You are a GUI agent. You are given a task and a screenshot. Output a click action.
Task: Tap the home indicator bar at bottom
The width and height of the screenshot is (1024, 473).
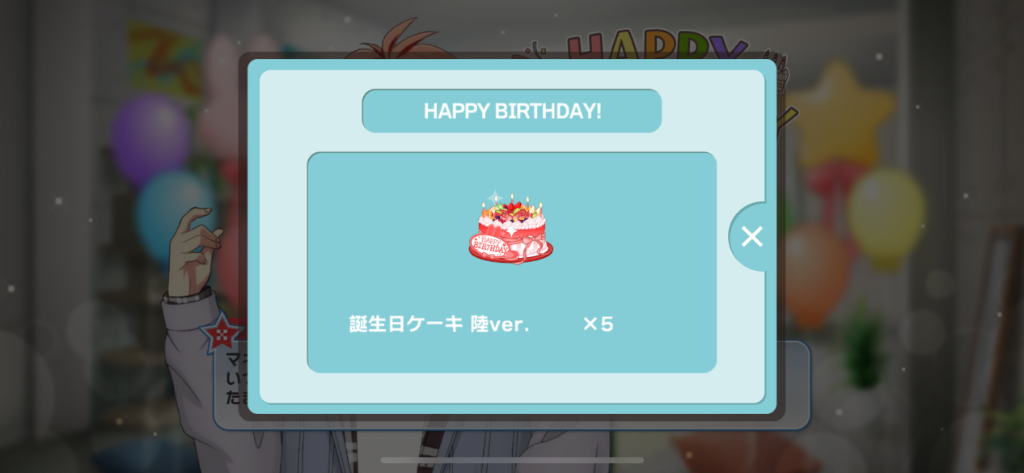[512, 460]
